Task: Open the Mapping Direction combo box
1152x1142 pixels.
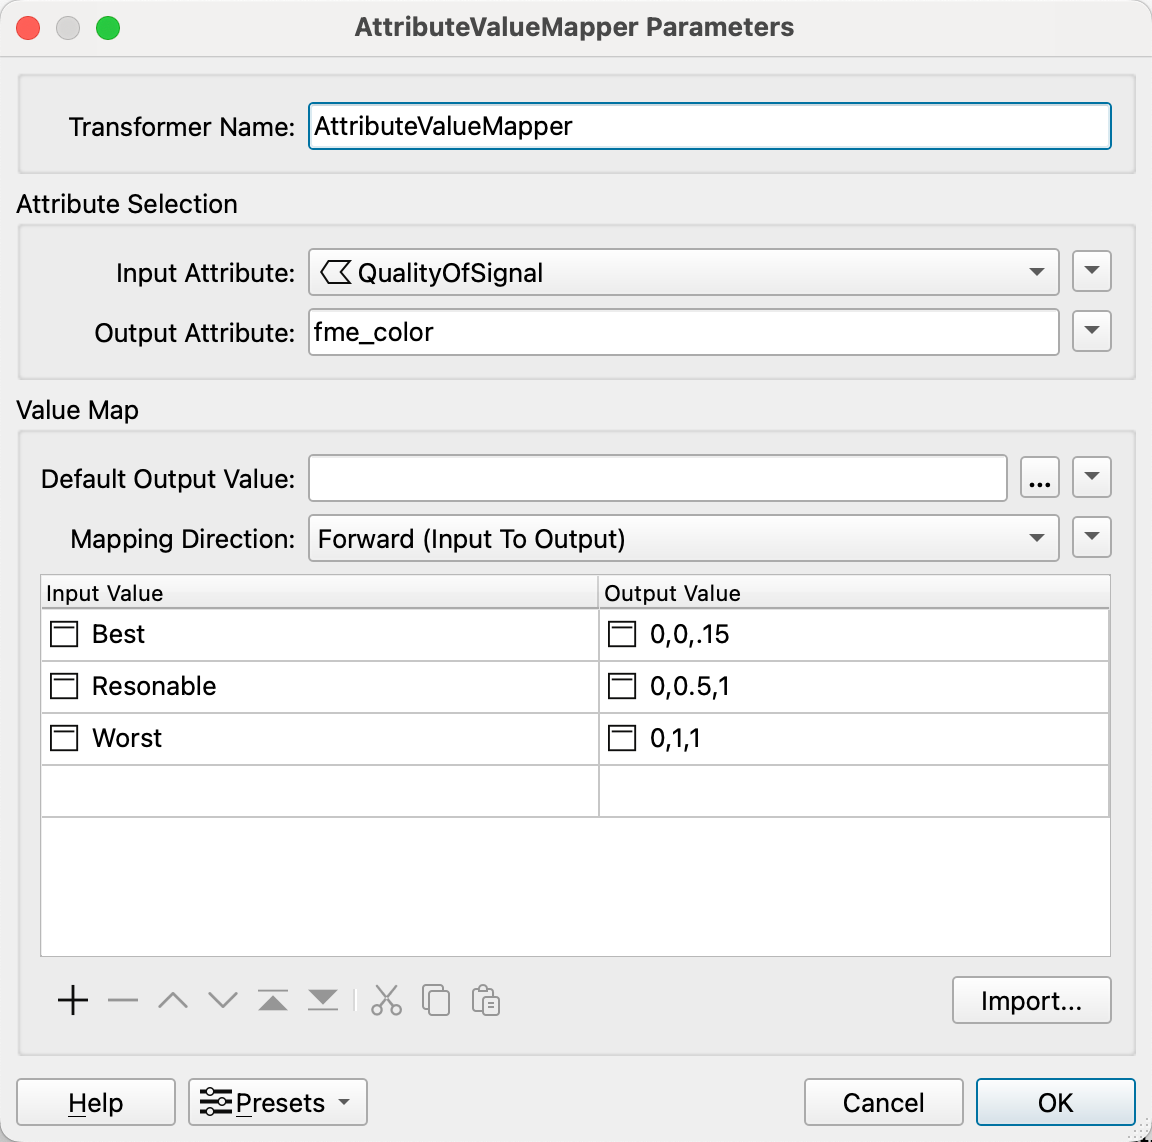Action: coord(683,539)
